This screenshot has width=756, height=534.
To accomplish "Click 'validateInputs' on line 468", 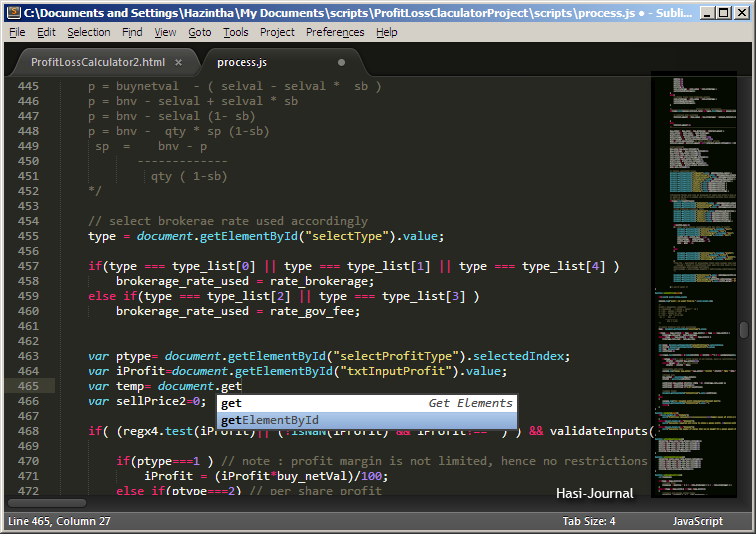I will [x=599, y=431].
